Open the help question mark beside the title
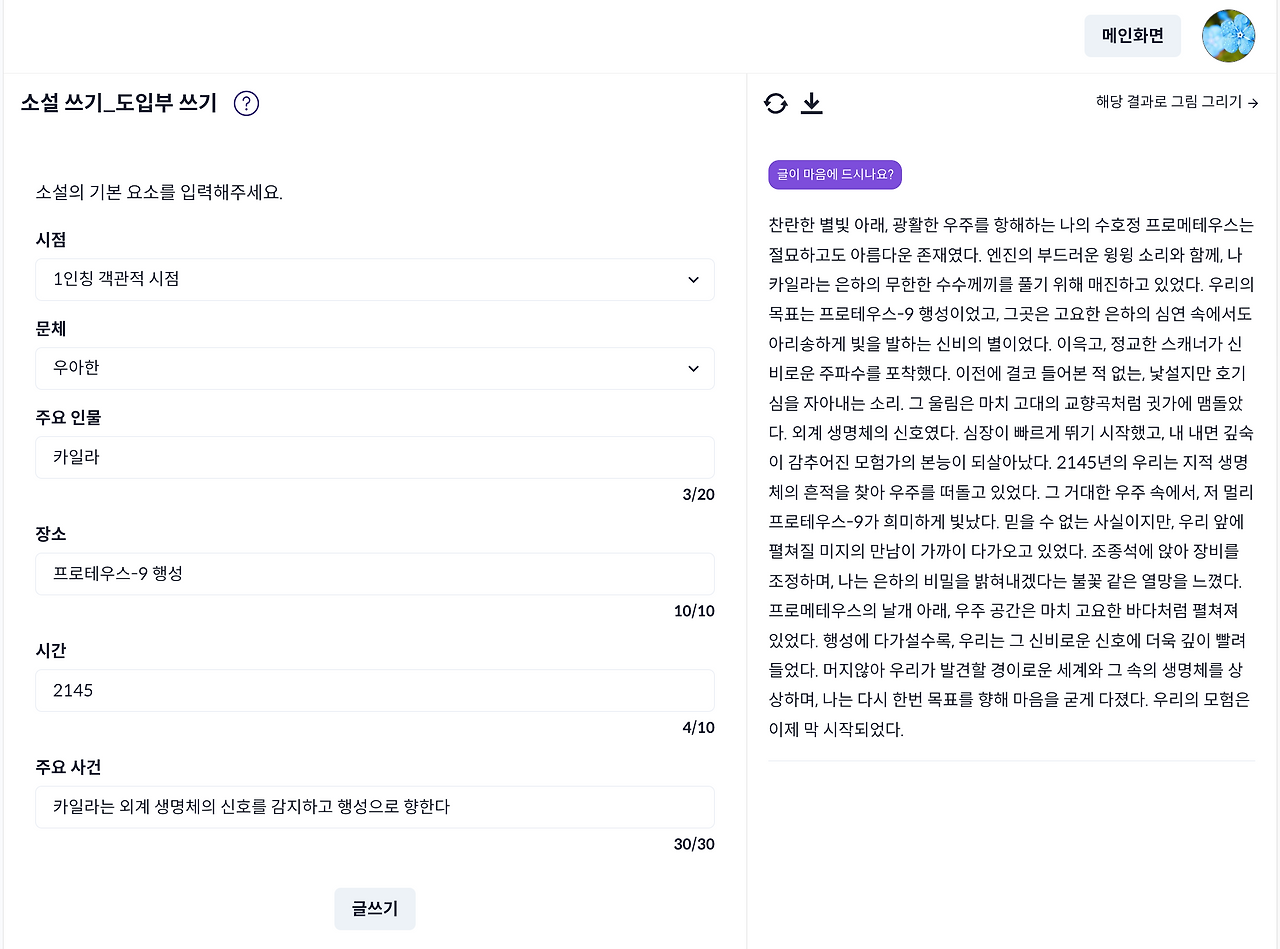 pyautogui.click(x=246, y=103)
